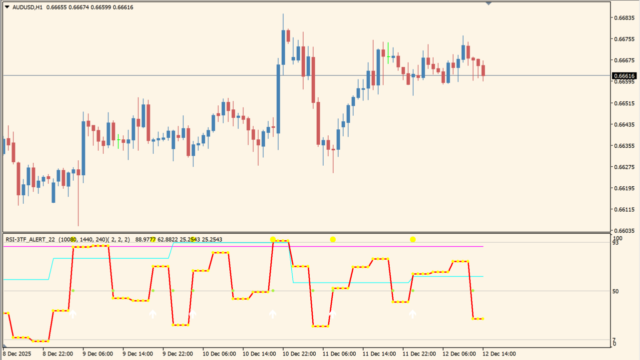
Task: Click the 0.66675 price axis label
Action: pyautogui.click(x=624, y=60)
